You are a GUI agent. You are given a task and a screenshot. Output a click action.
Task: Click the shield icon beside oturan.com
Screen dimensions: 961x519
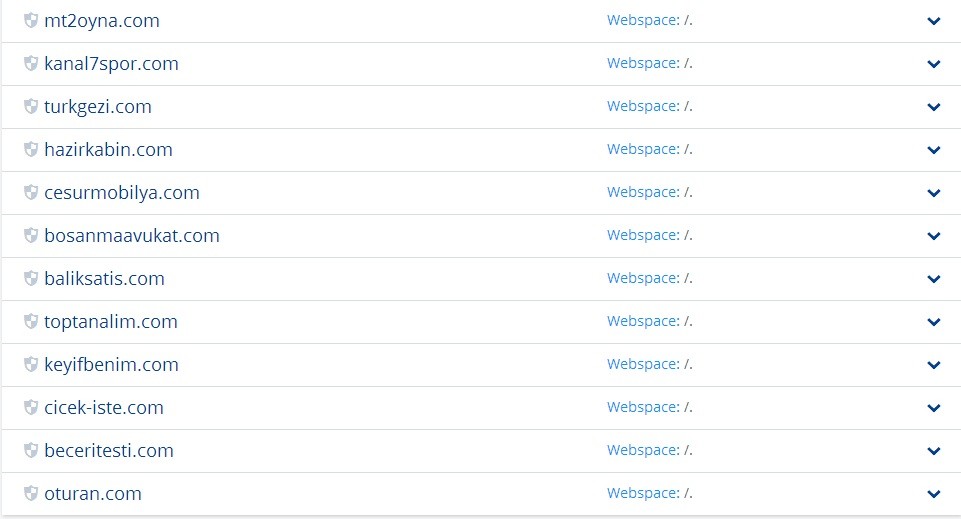31,493
